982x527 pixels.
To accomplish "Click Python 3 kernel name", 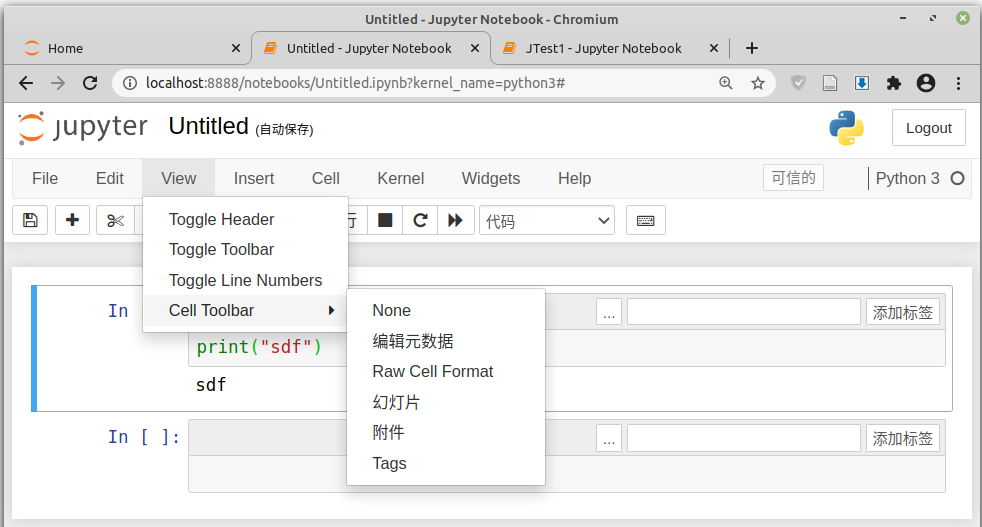I will (907, 179).
